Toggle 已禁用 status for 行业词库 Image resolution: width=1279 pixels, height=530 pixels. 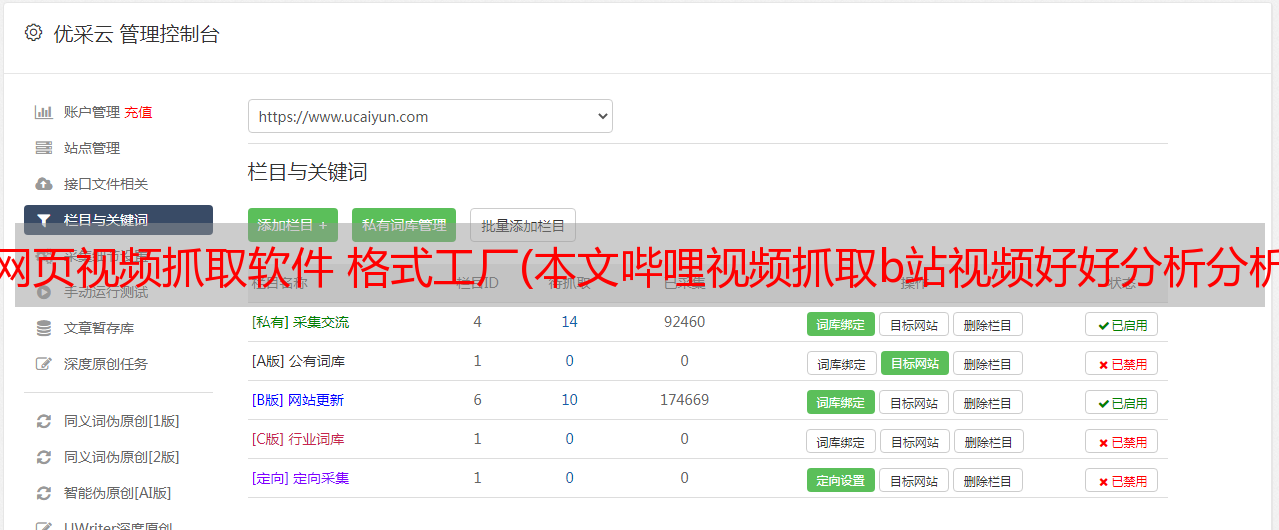[1121, 441]
